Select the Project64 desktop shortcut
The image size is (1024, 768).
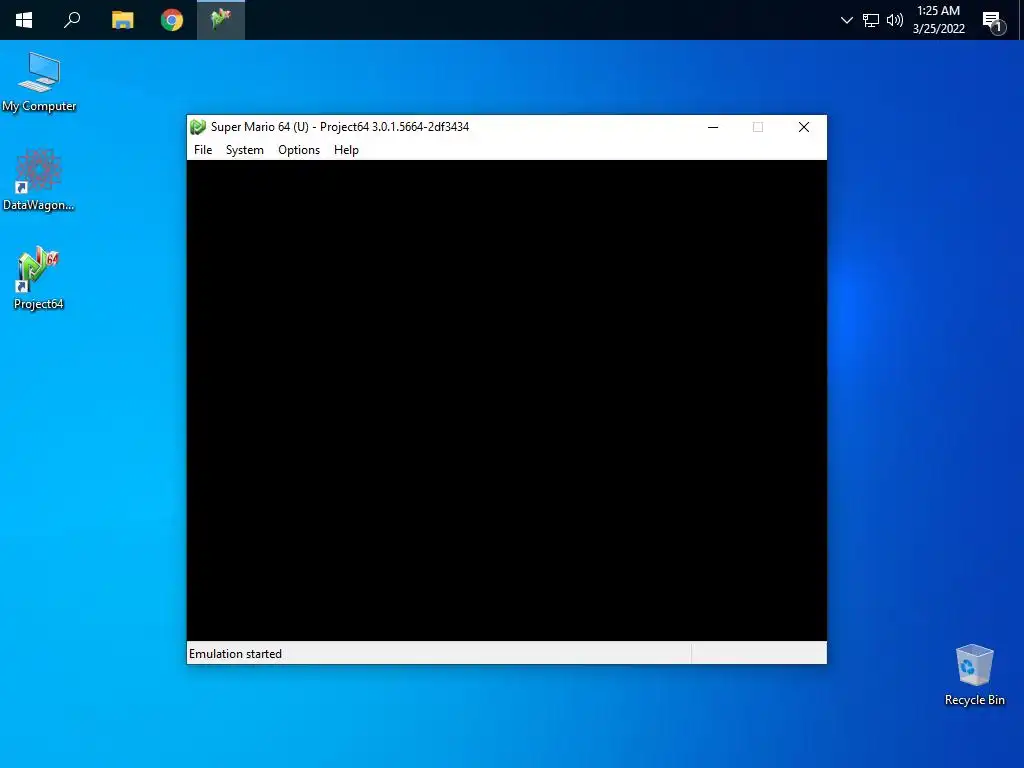pos(39,278)
